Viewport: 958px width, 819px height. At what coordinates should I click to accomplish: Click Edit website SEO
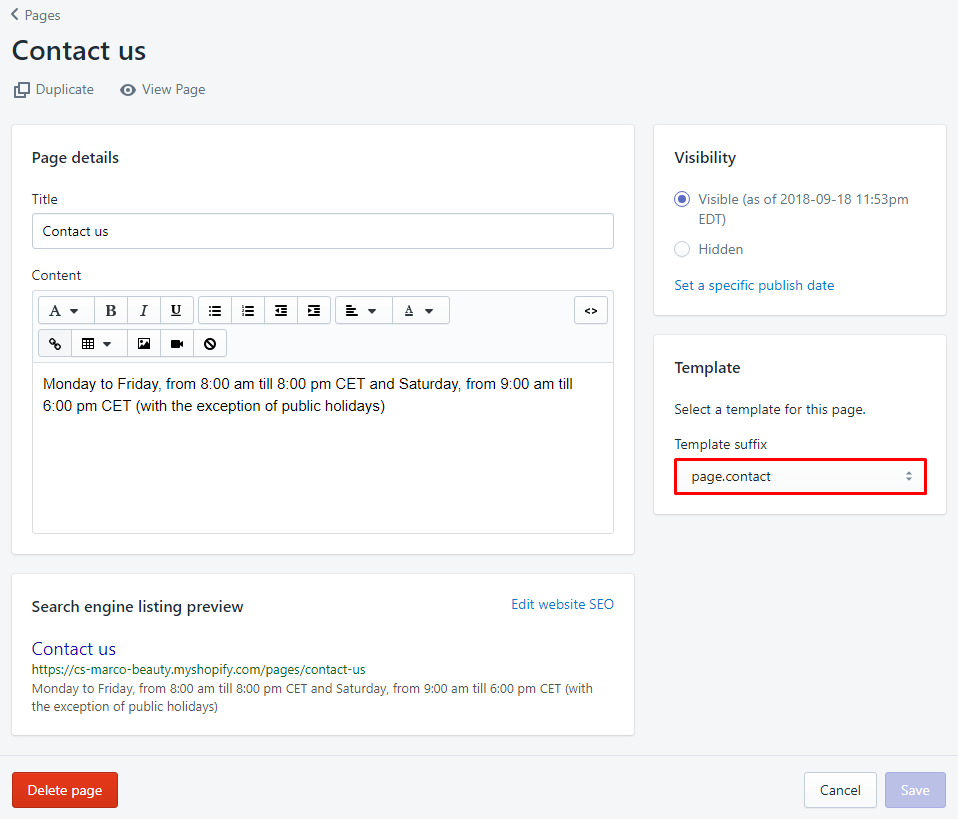pos(562,604)
